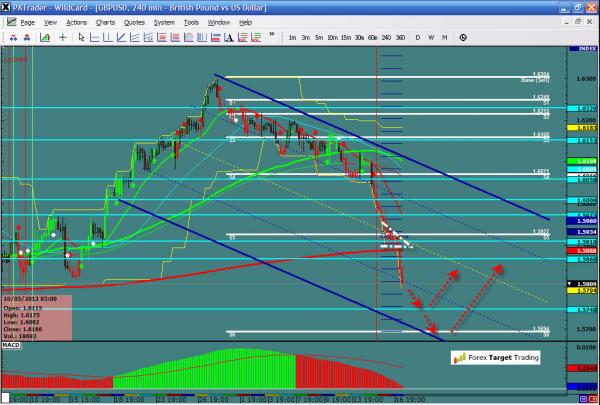Viewport: 600px width, 405px height.
Task: Switch chart to 1m timeframe
Action: (x=293, y=38)
